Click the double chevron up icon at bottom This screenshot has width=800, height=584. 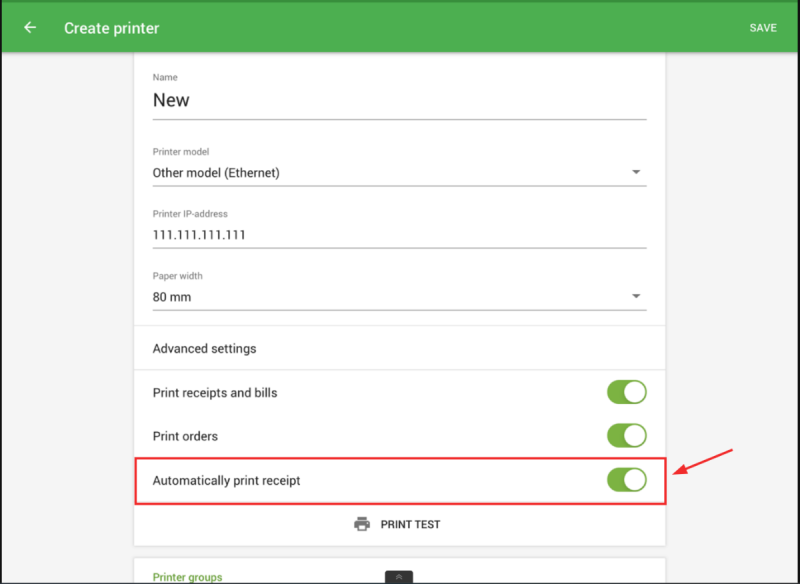point(398,577)
